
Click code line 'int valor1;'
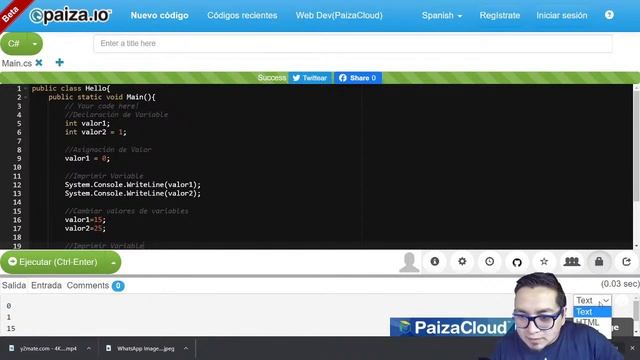click(x=87, y=123)
